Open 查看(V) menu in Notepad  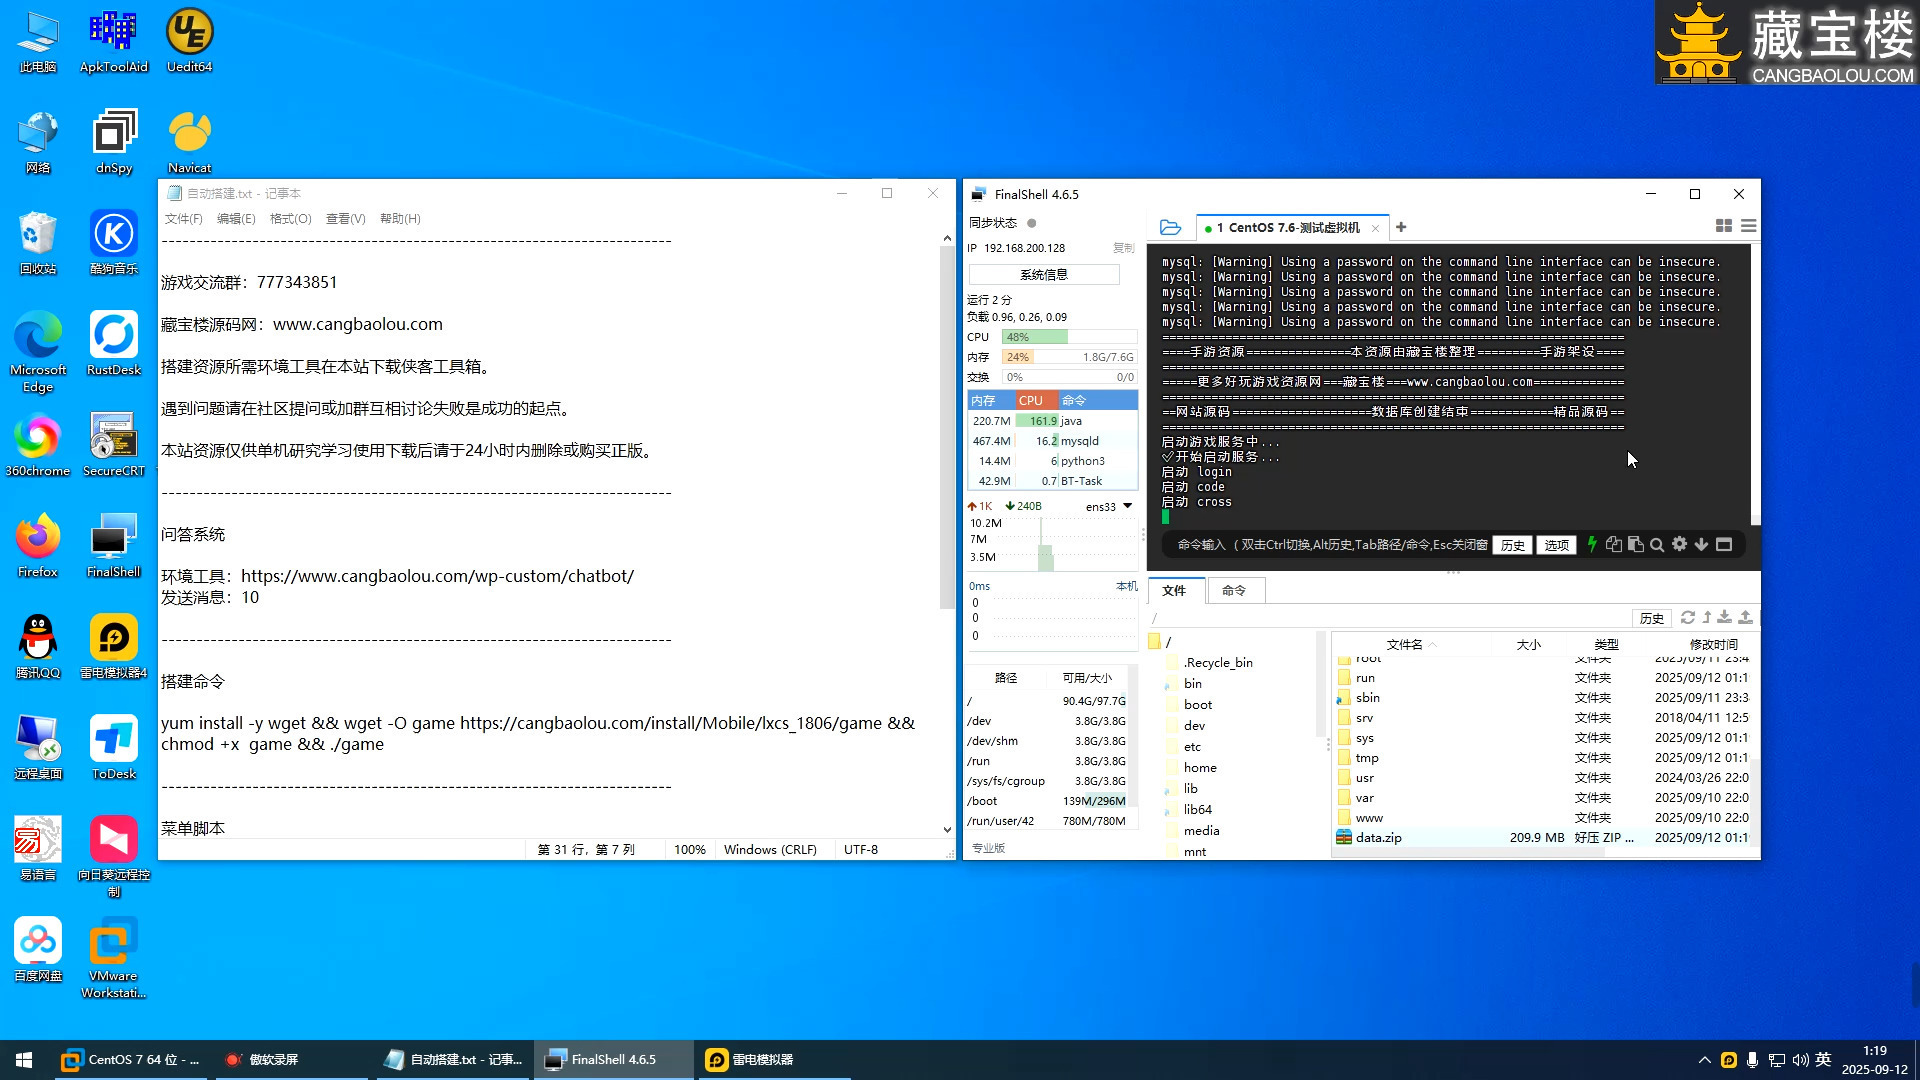[345, 218]
